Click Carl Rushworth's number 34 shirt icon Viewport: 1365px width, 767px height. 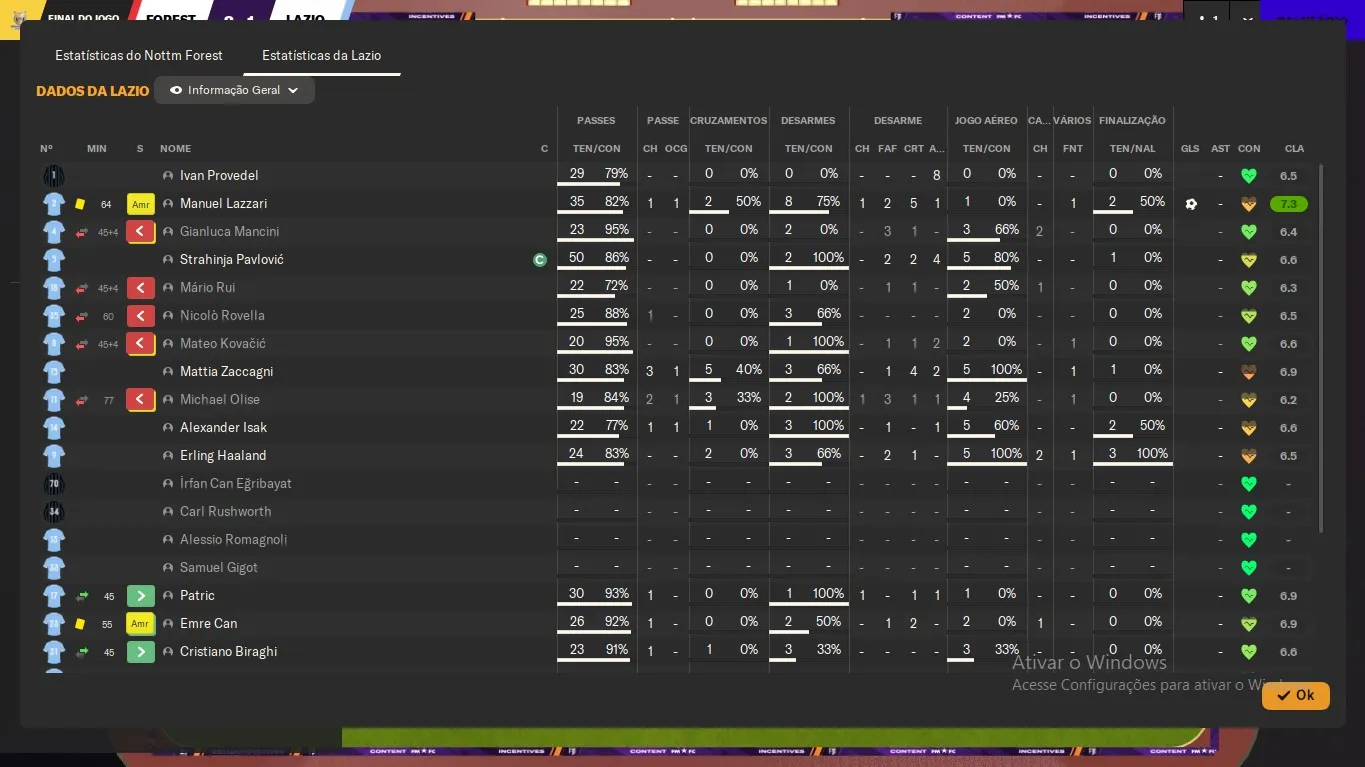[x=53, y=512]
